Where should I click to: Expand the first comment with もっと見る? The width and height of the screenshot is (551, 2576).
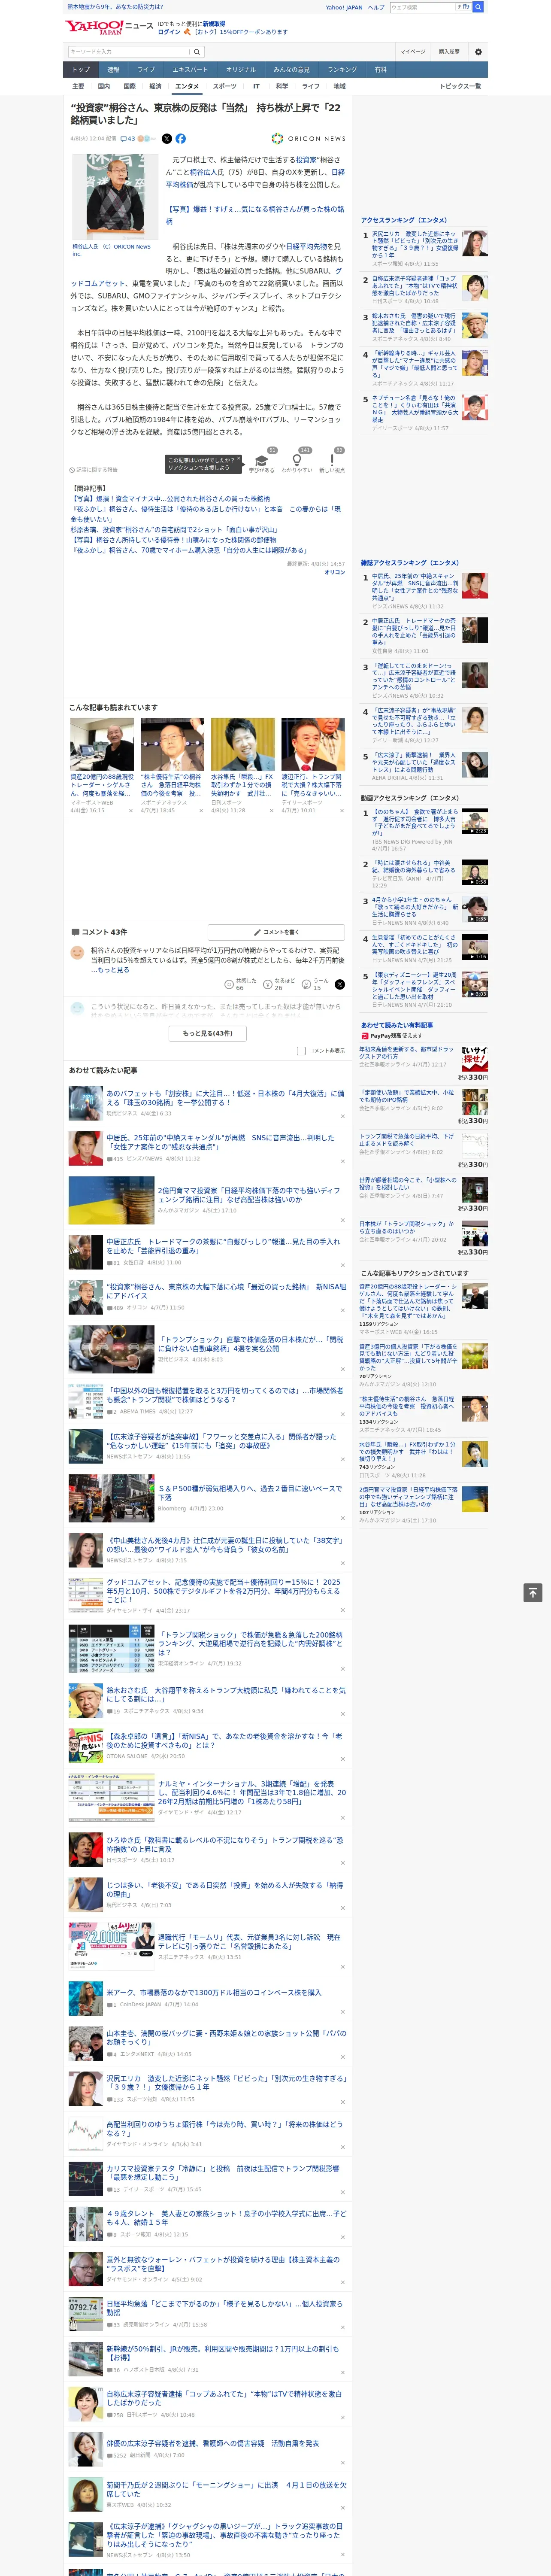pos(112,970)
